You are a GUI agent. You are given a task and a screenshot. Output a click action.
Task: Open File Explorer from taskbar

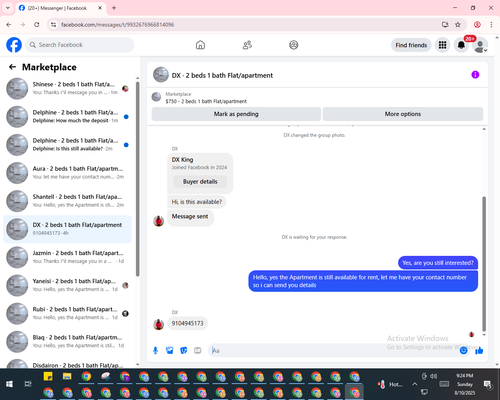[67, 376]
